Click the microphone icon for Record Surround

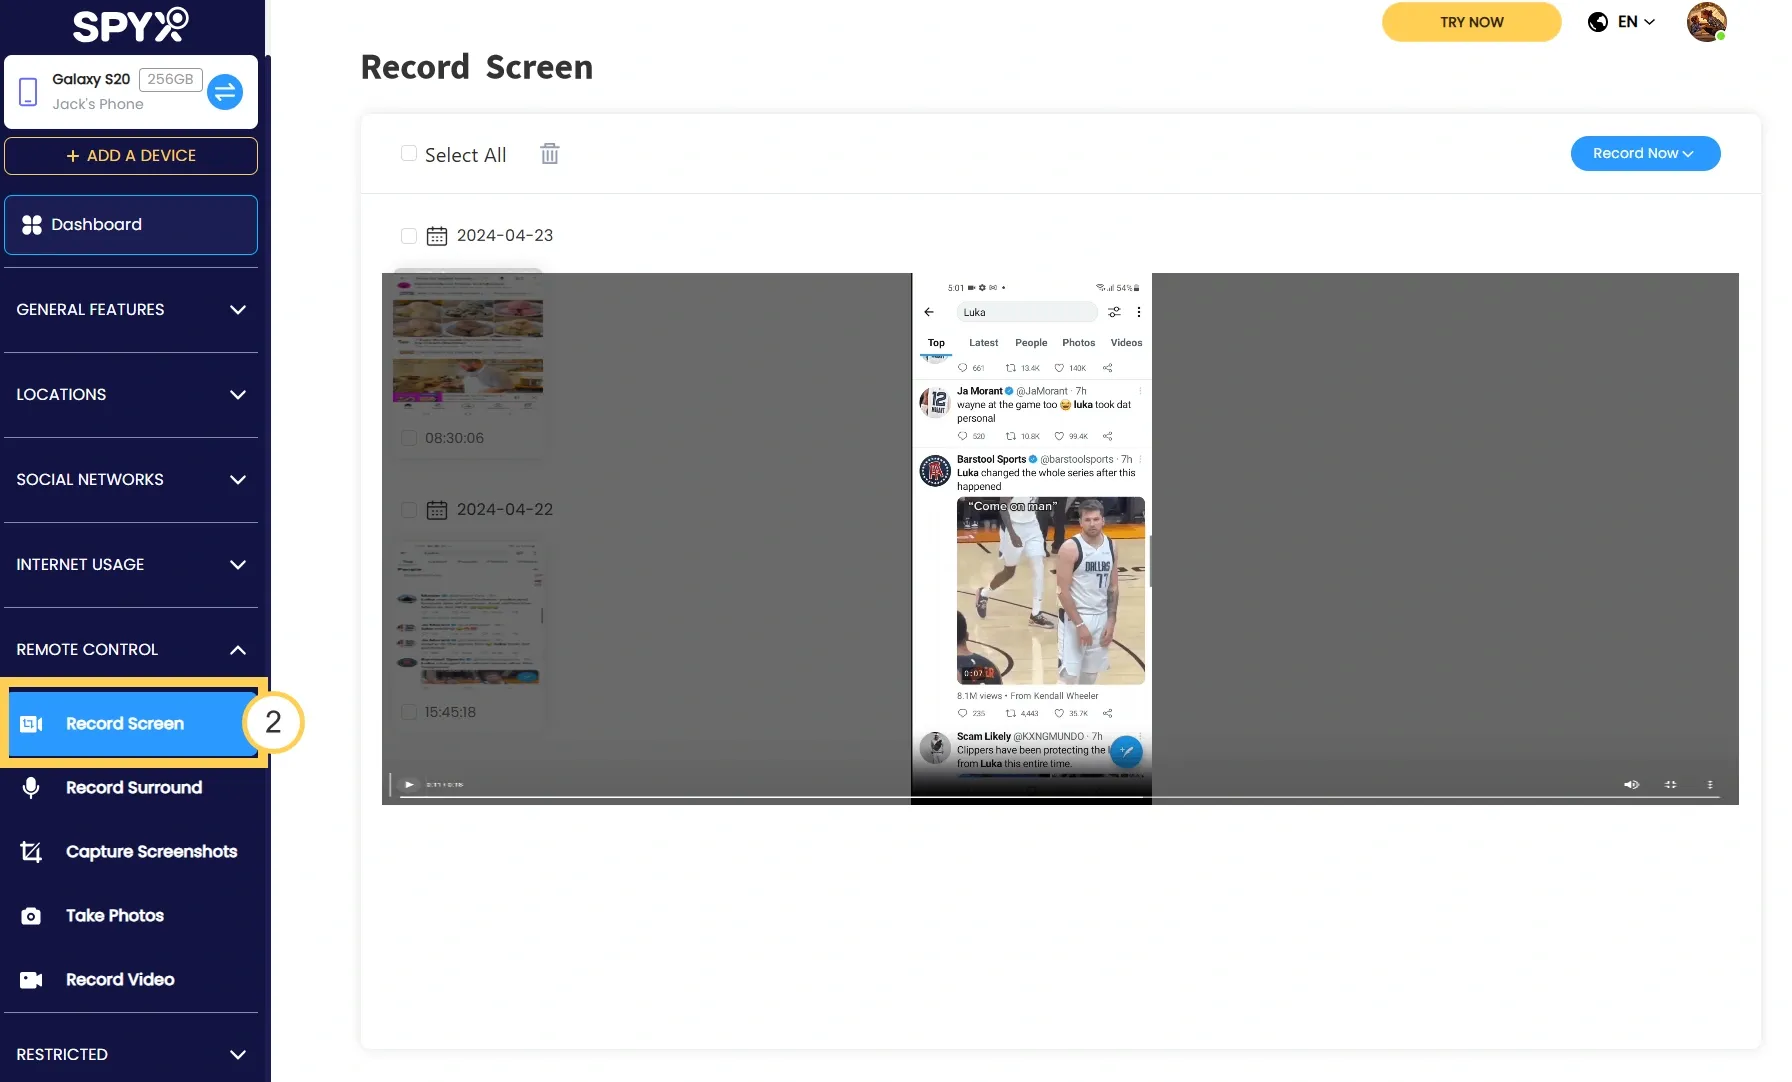(31, 788)
